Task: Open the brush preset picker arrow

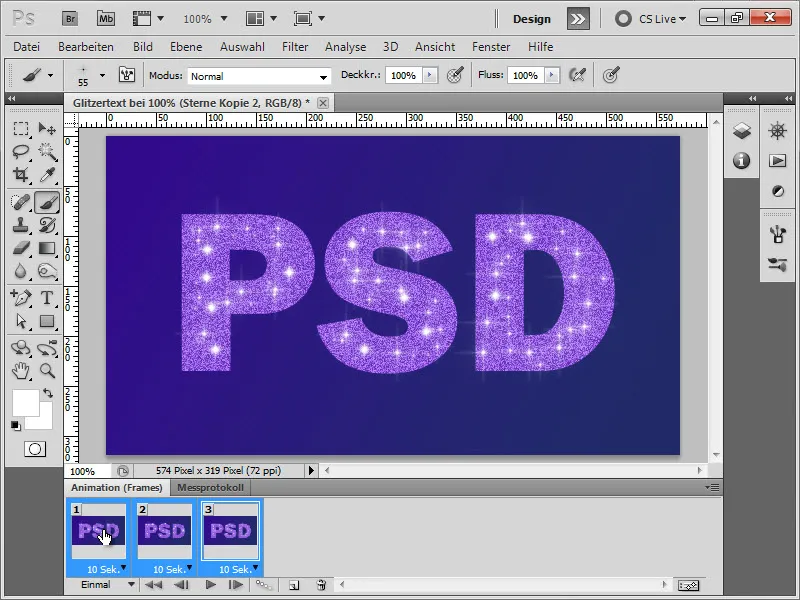Action: coord(103,76)
